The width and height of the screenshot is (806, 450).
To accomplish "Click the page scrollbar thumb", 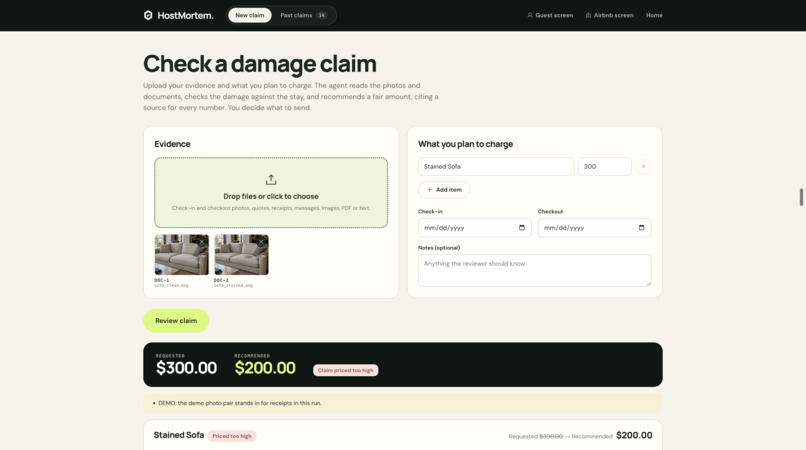I will tap(801, 197).
